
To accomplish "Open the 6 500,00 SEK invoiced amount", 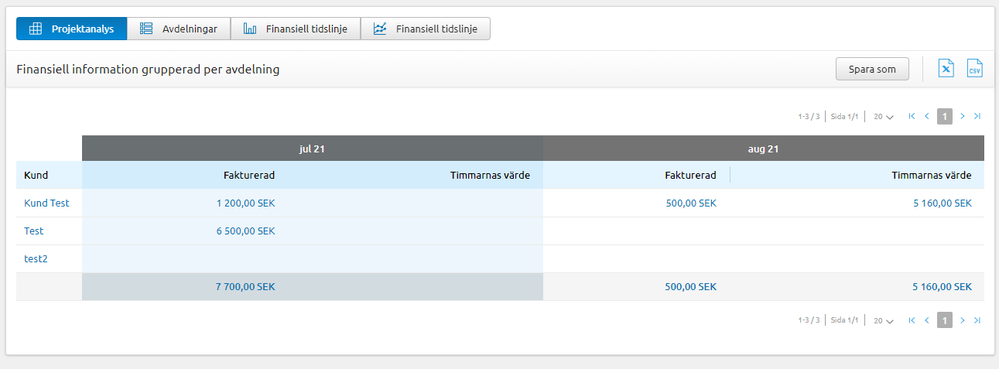I will coord(245,231).
